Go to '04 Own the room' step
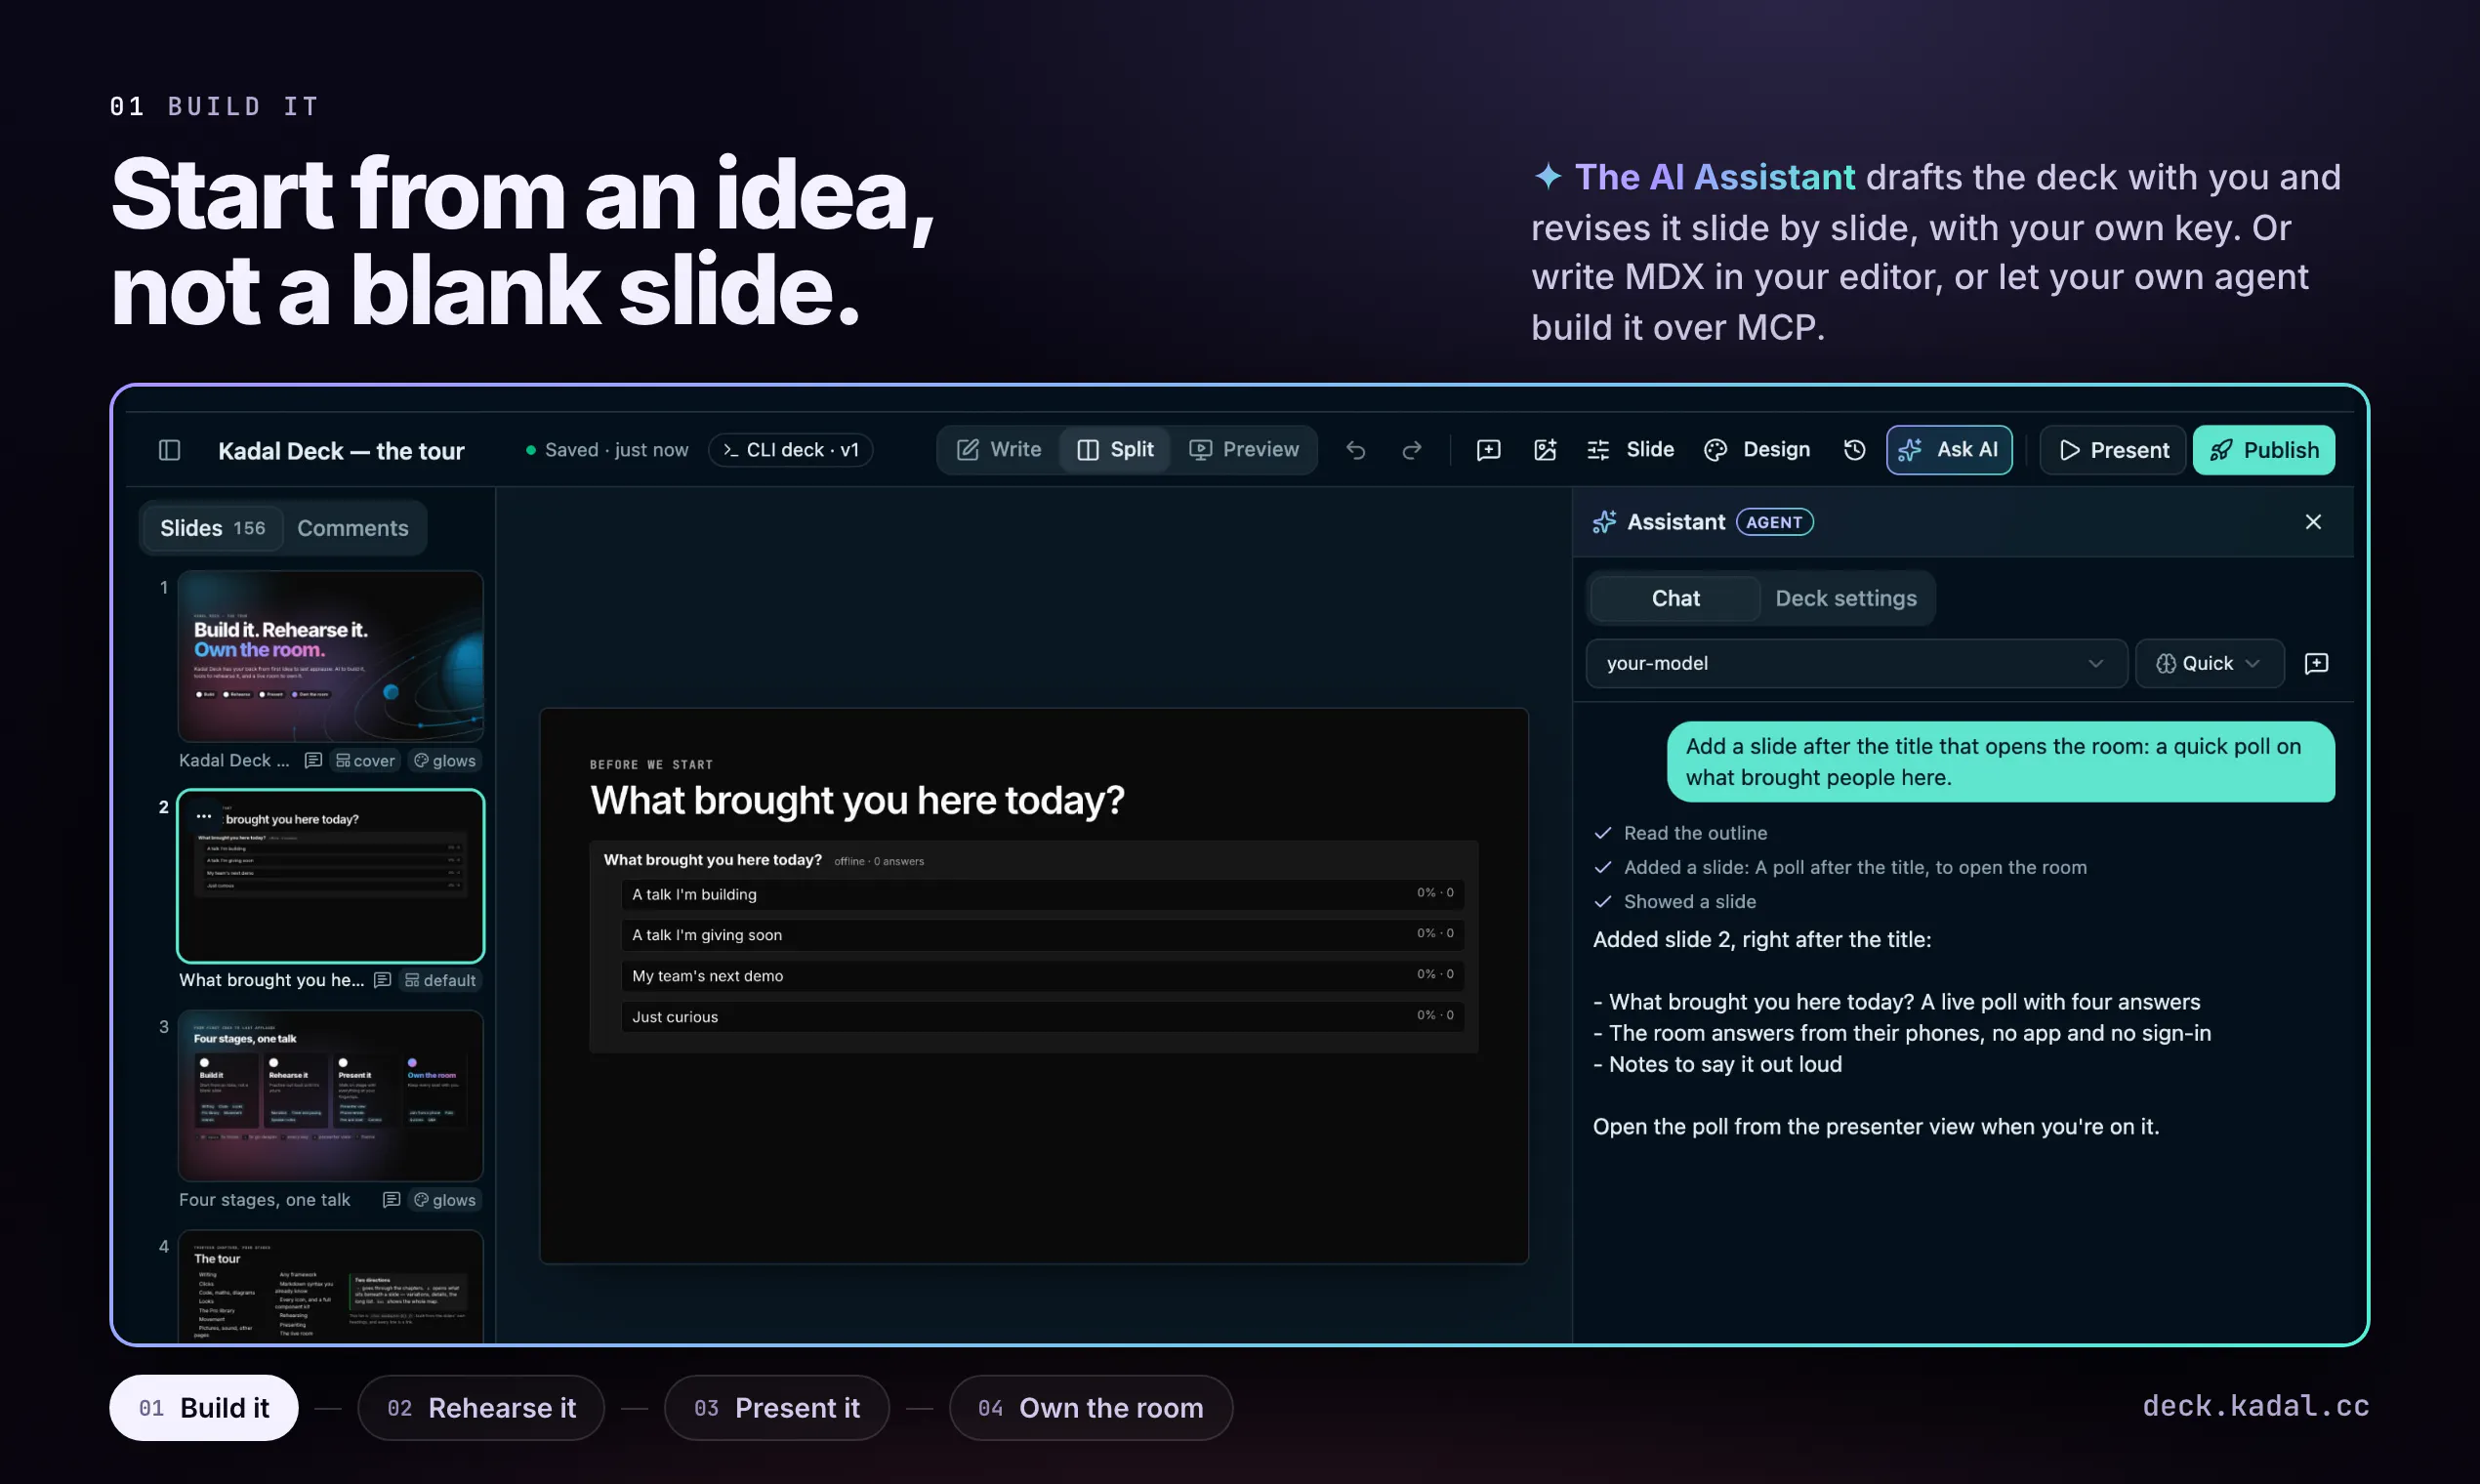This screenshot has height=1484, width=2480. [x=1090, y=1408]
